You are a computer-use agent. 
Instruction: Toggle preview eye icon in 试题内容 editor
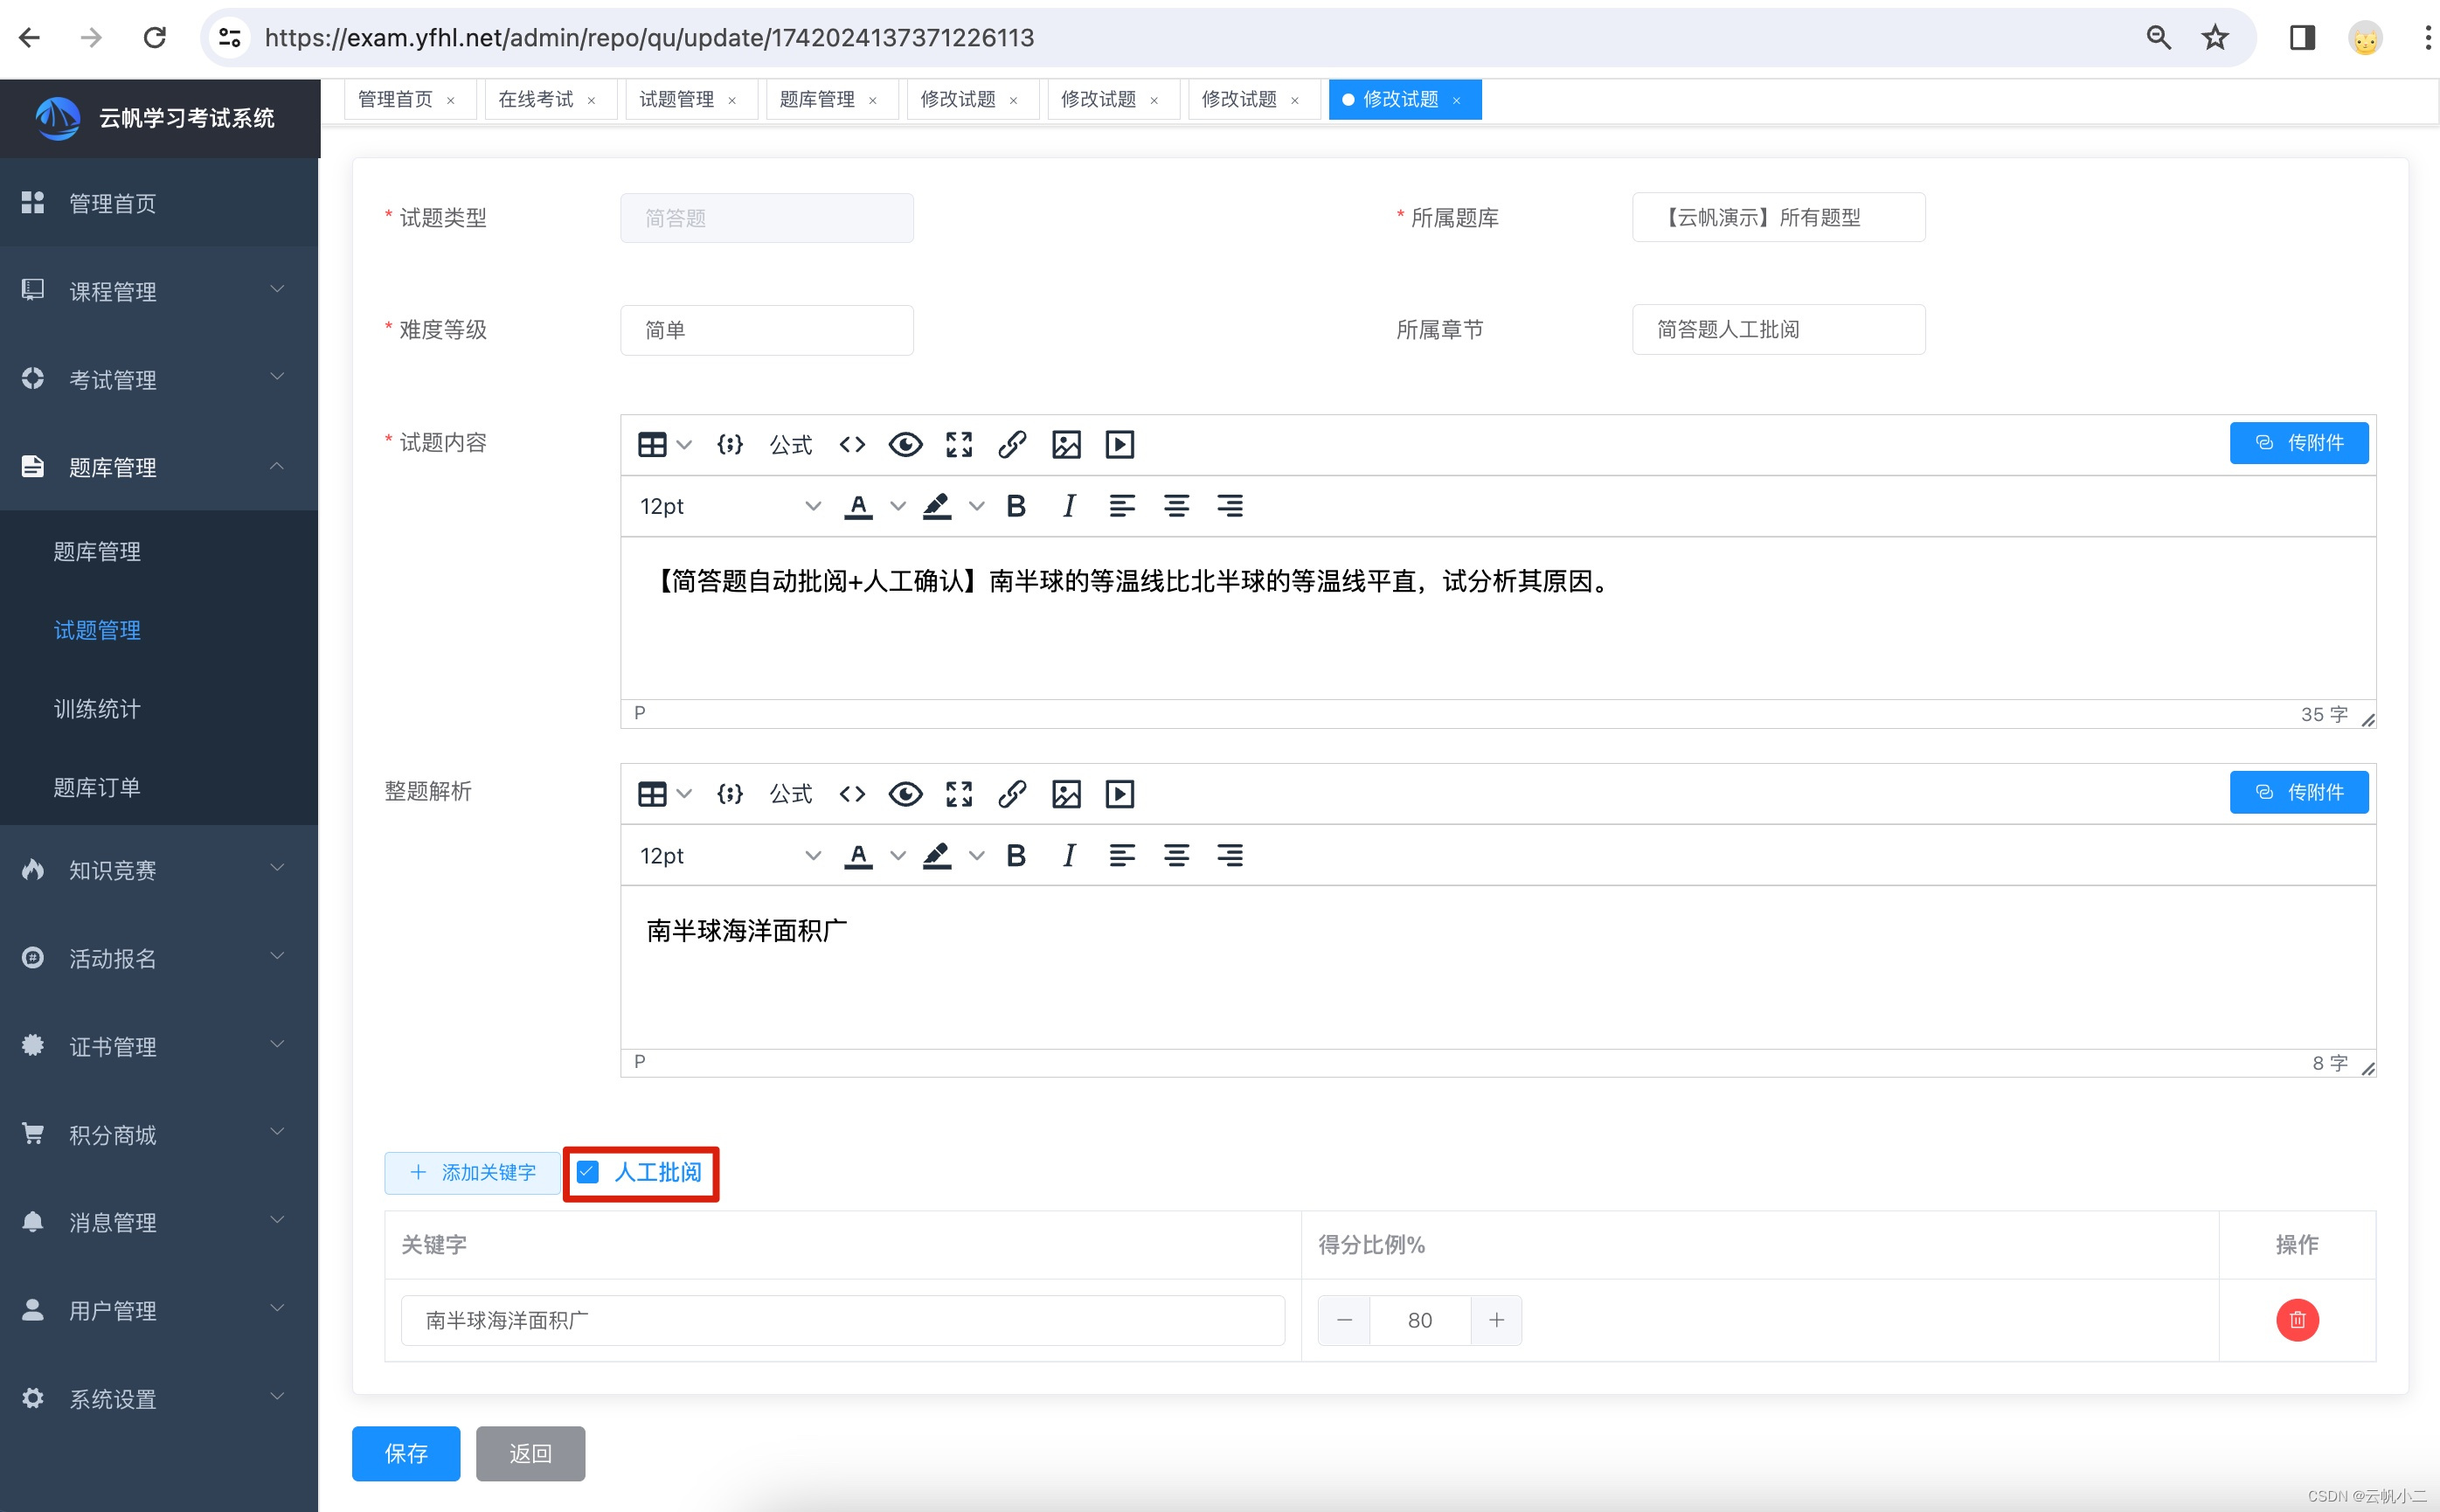[905, 445]
